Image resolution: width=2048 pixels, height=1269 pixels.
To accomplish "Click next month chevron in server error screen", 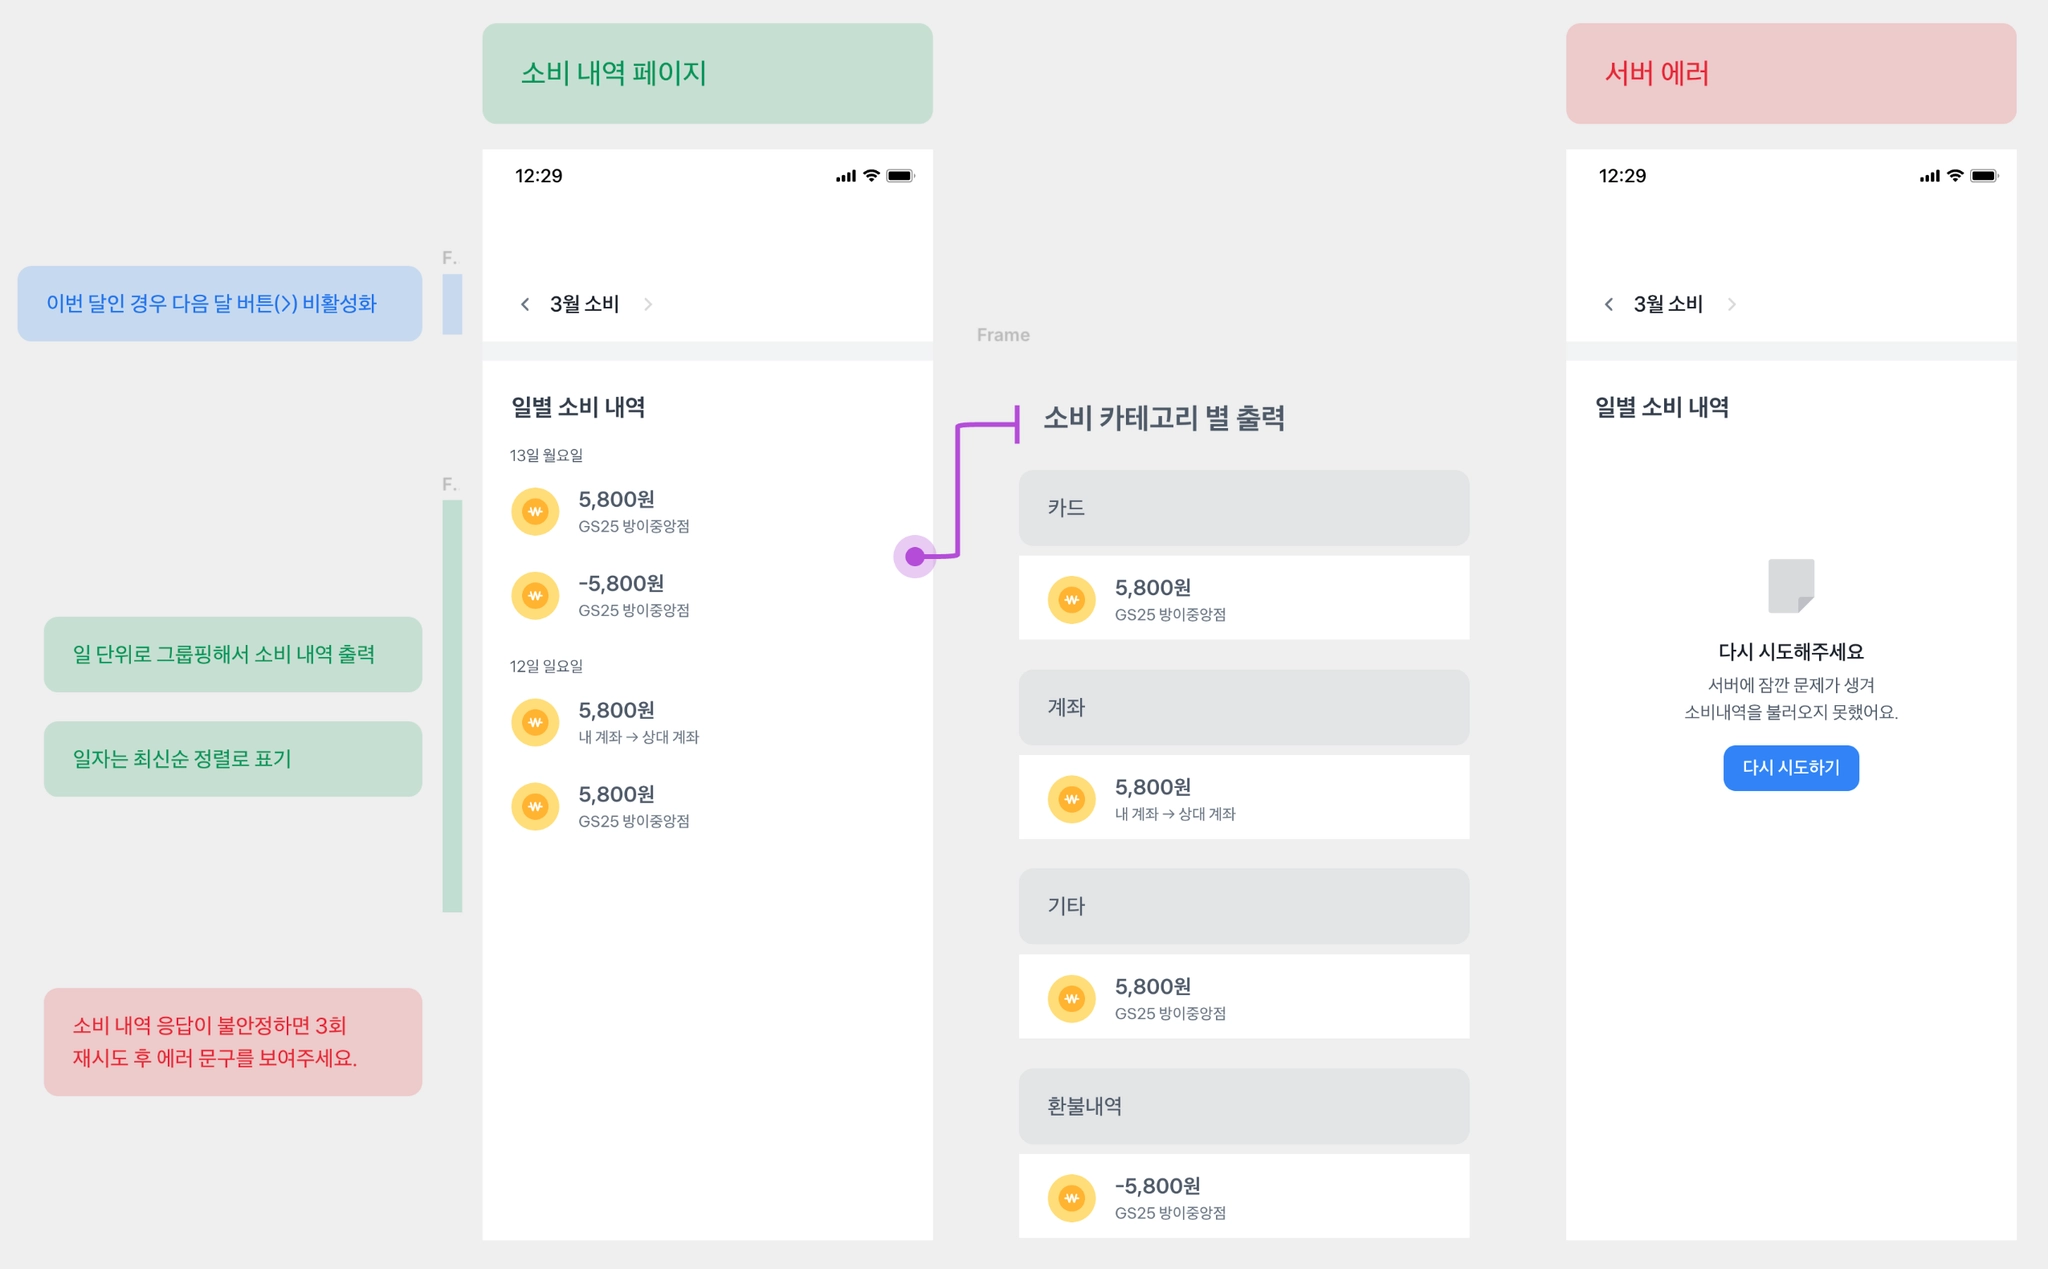I will click(1732, 304).
